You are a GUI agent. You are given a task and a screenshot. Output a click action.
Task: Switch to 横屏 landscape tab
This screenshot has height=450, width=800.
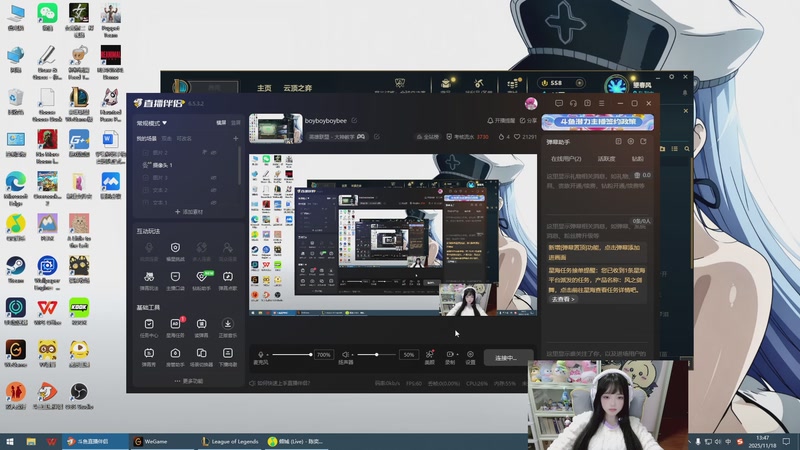click(221, 123)
